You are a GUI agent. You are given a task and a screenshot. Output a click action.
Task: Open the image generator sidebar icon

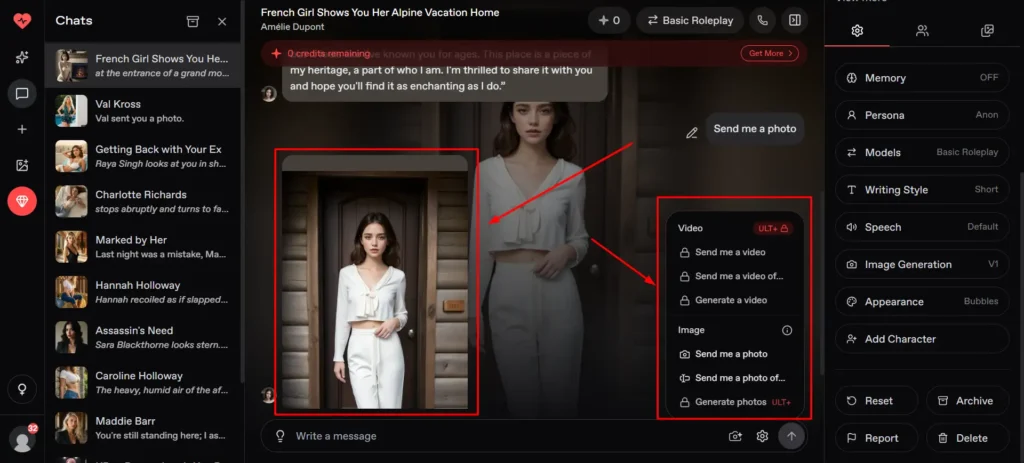click(22, 165)
